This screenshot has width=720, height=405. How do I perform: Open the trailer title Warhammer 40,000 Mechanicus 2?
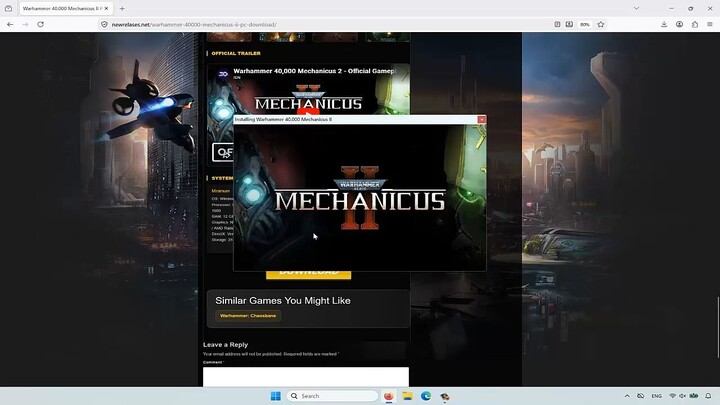(x=314, y=71)
